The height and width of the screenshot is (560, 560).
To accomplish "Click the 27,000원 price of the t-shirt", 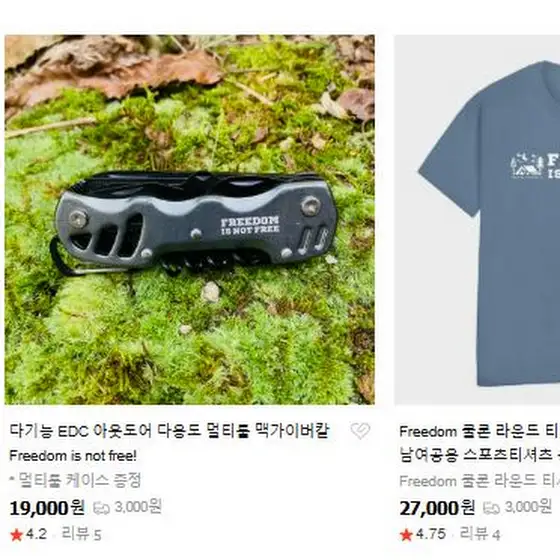I will click(x=437, y=508).
